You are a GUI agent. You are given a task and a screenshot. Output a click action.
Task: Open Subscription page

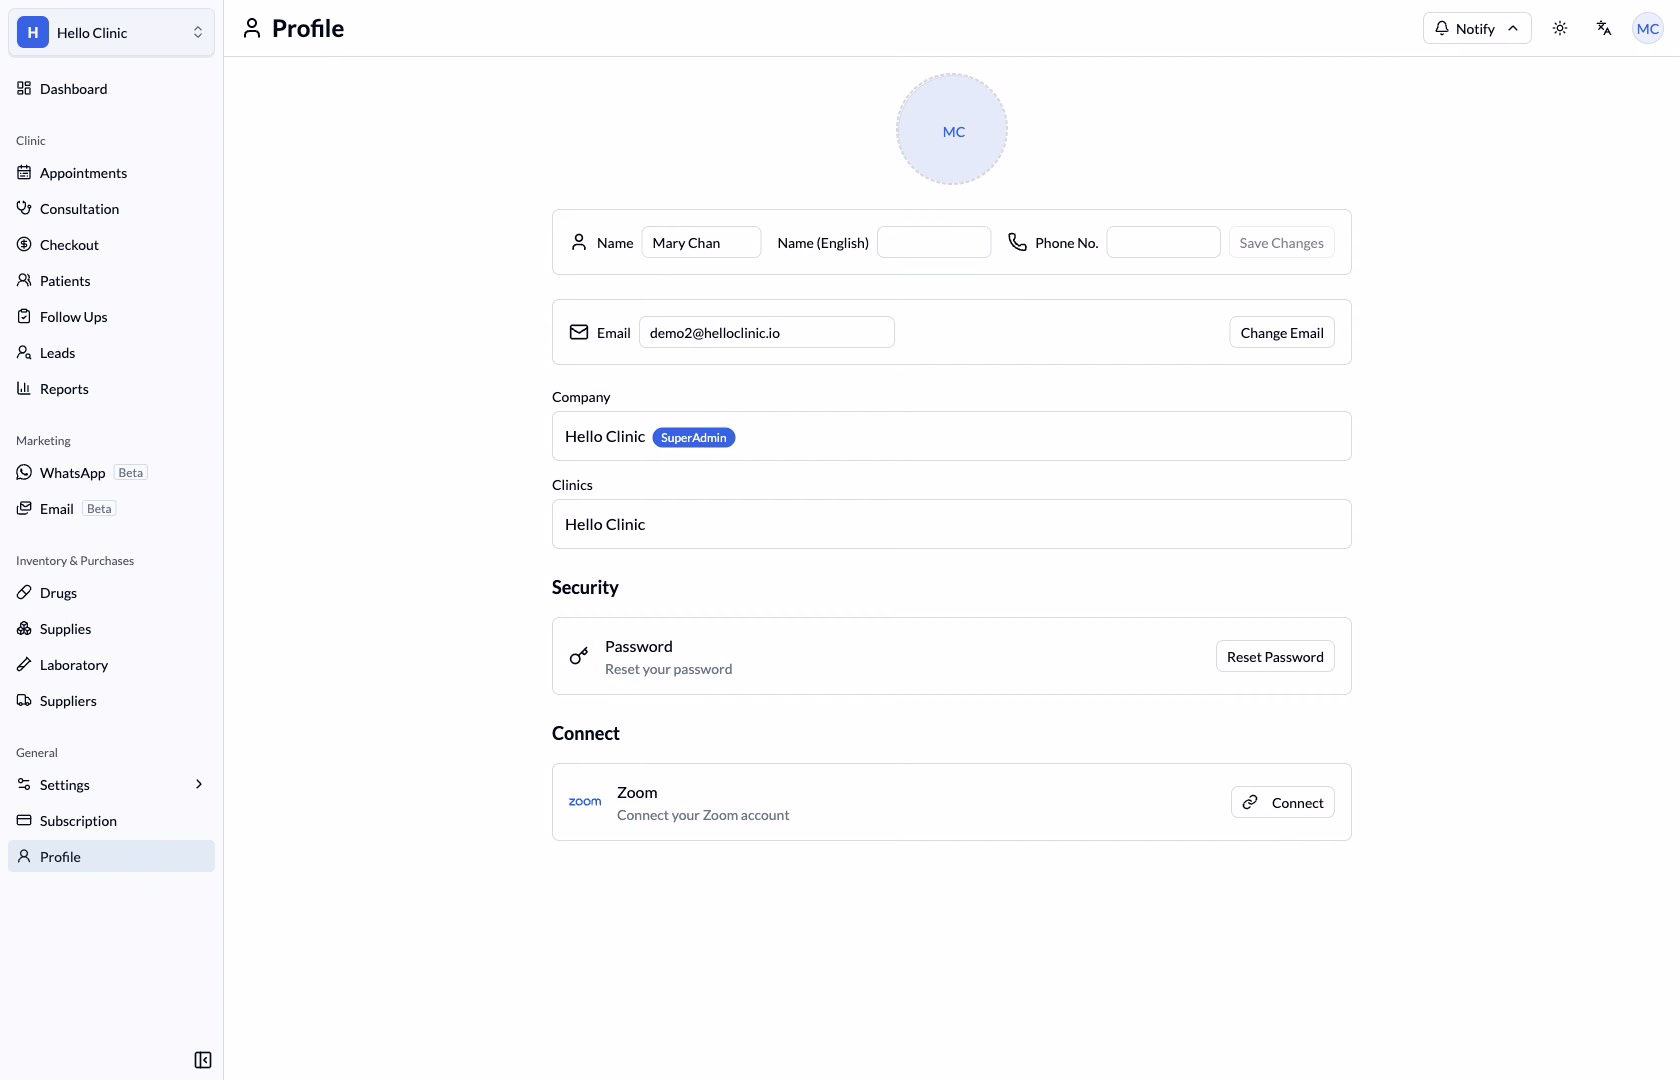[111, 820]
